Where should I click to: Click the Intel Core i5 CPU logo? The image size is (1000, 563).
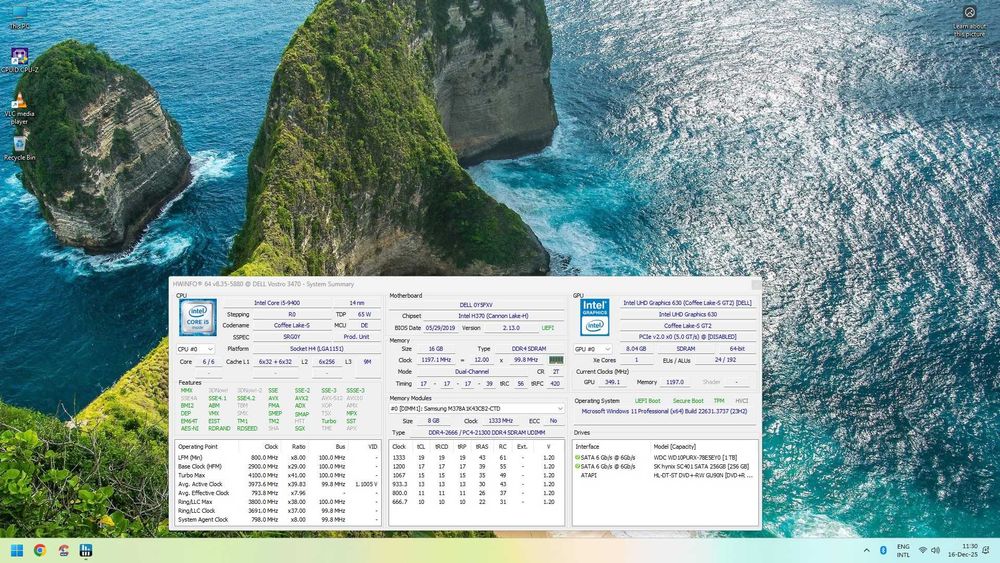(x=198, y=317)
